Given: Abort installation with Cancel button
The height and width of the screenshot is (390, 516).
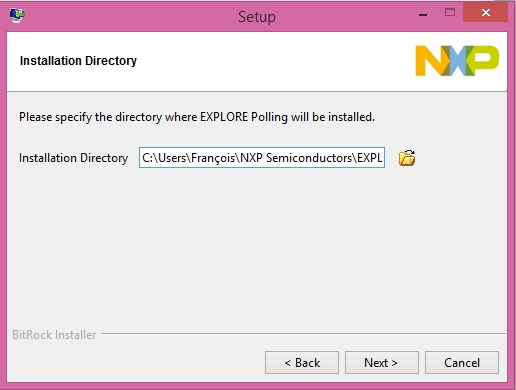Looking at the screenshot, I should pyautogui.click(x=462, y=362).
